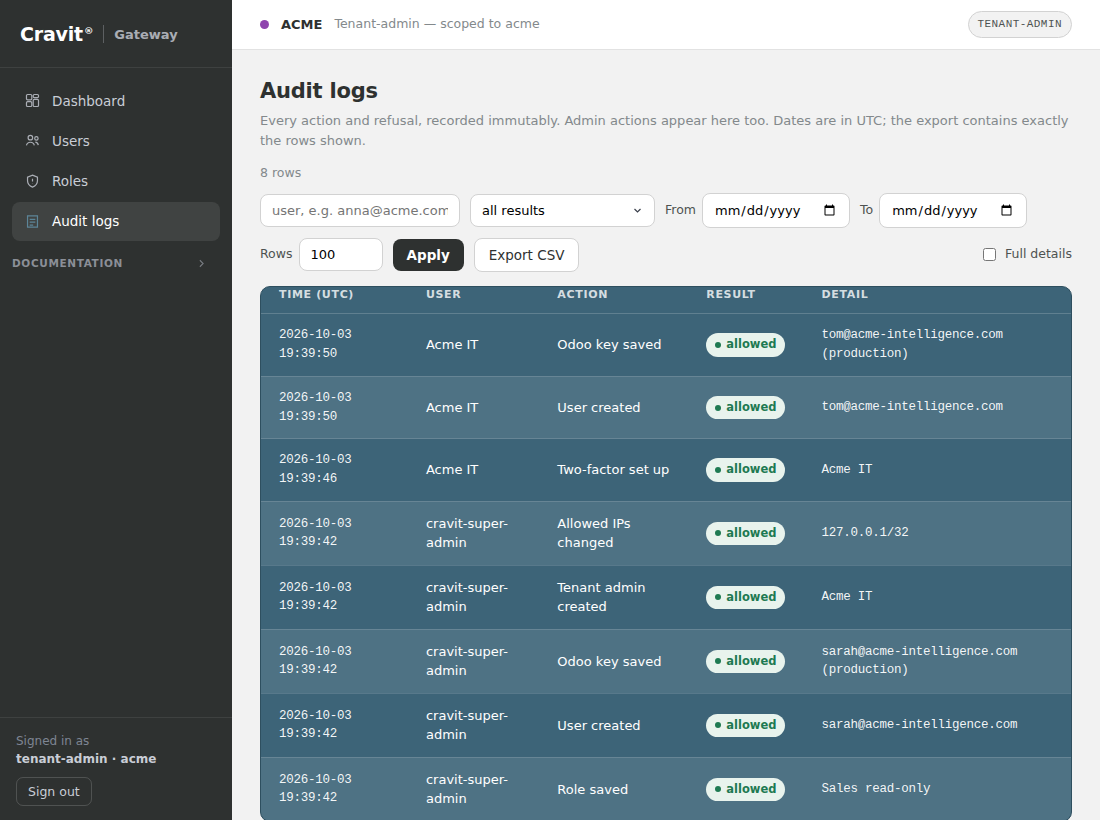The image size is (1100, 820).
Task: Click the tenant-admin · acme signed-in text
Action: [86, 759]
